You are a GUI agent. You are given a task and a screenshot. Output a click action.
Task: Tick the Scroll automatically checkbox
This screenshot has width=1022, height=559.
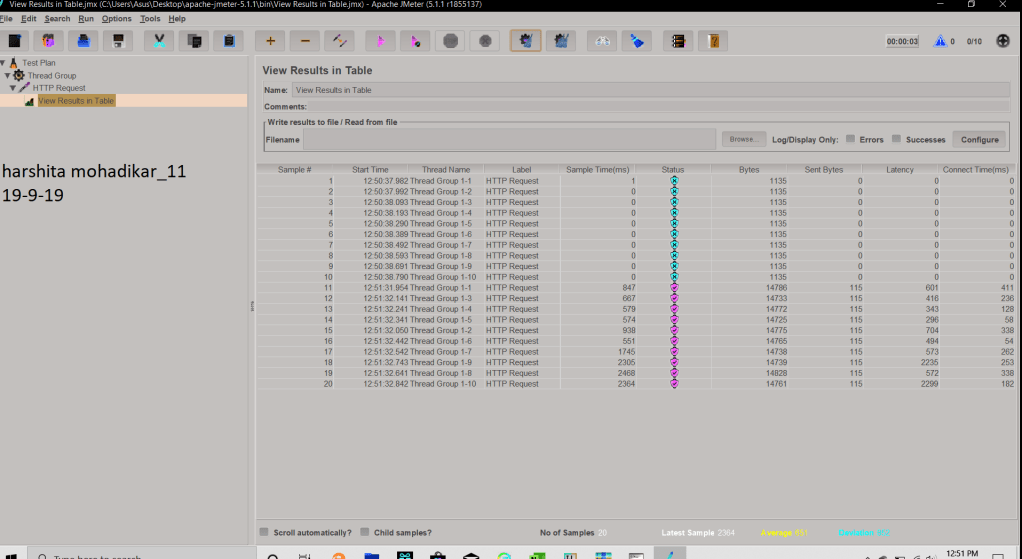tap(264, 532)
